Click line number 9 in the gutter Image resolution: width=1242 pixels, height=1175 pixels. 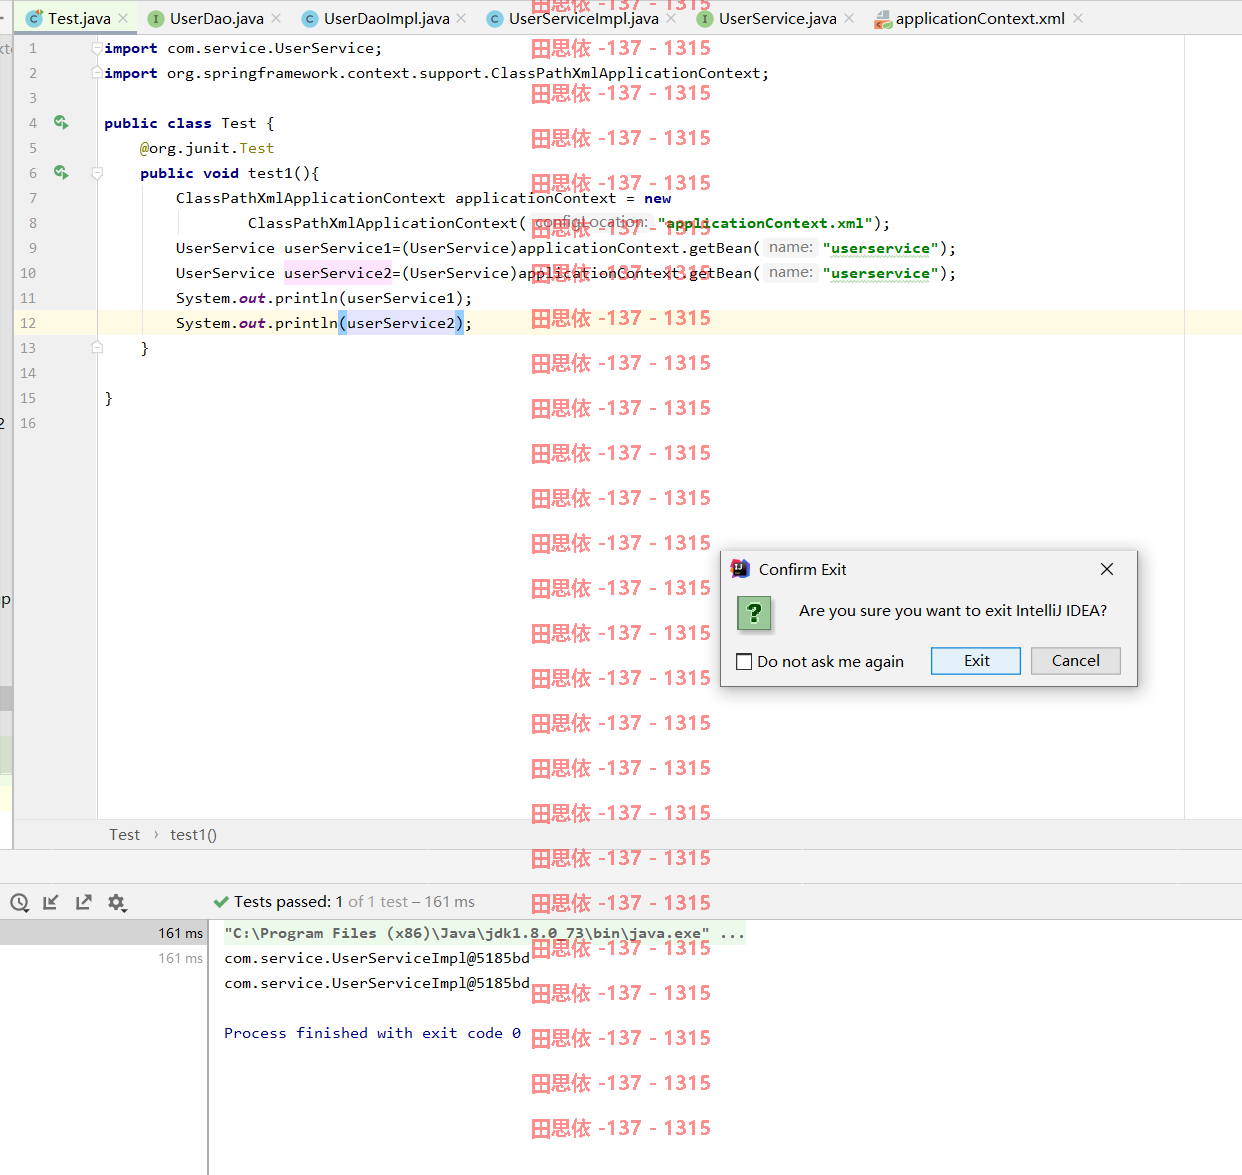coord(32,248)
